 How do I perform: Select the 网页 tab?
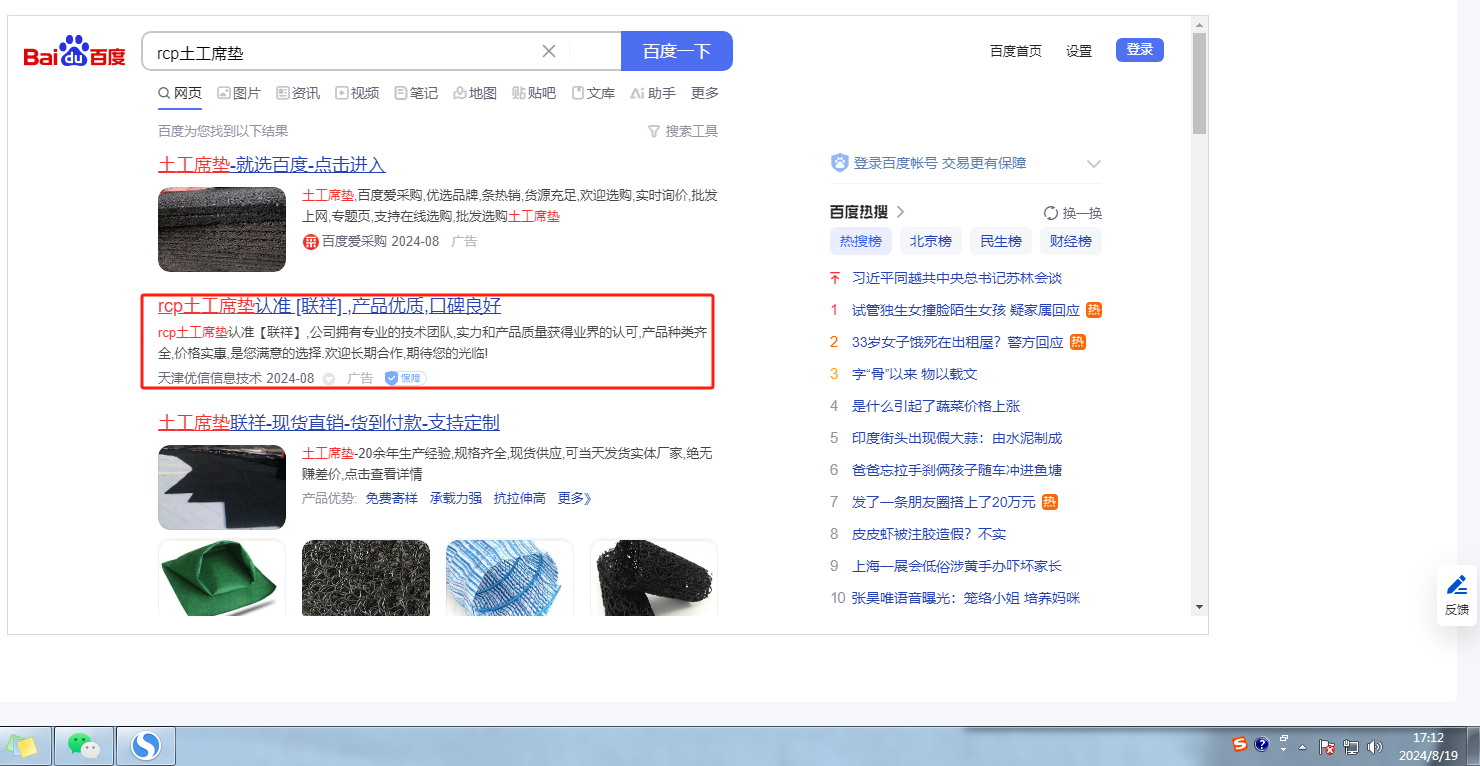click(180, 93)
